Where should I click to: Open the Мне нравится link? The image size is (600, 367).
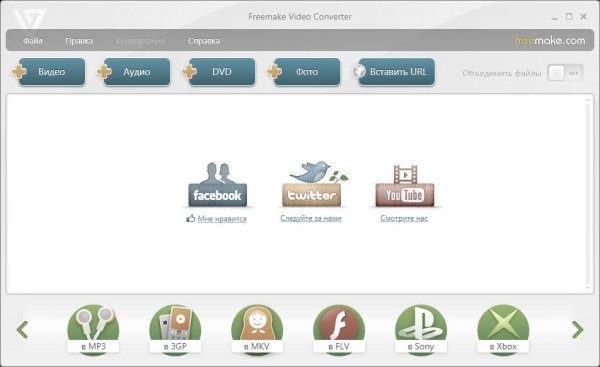click(222, 219)
